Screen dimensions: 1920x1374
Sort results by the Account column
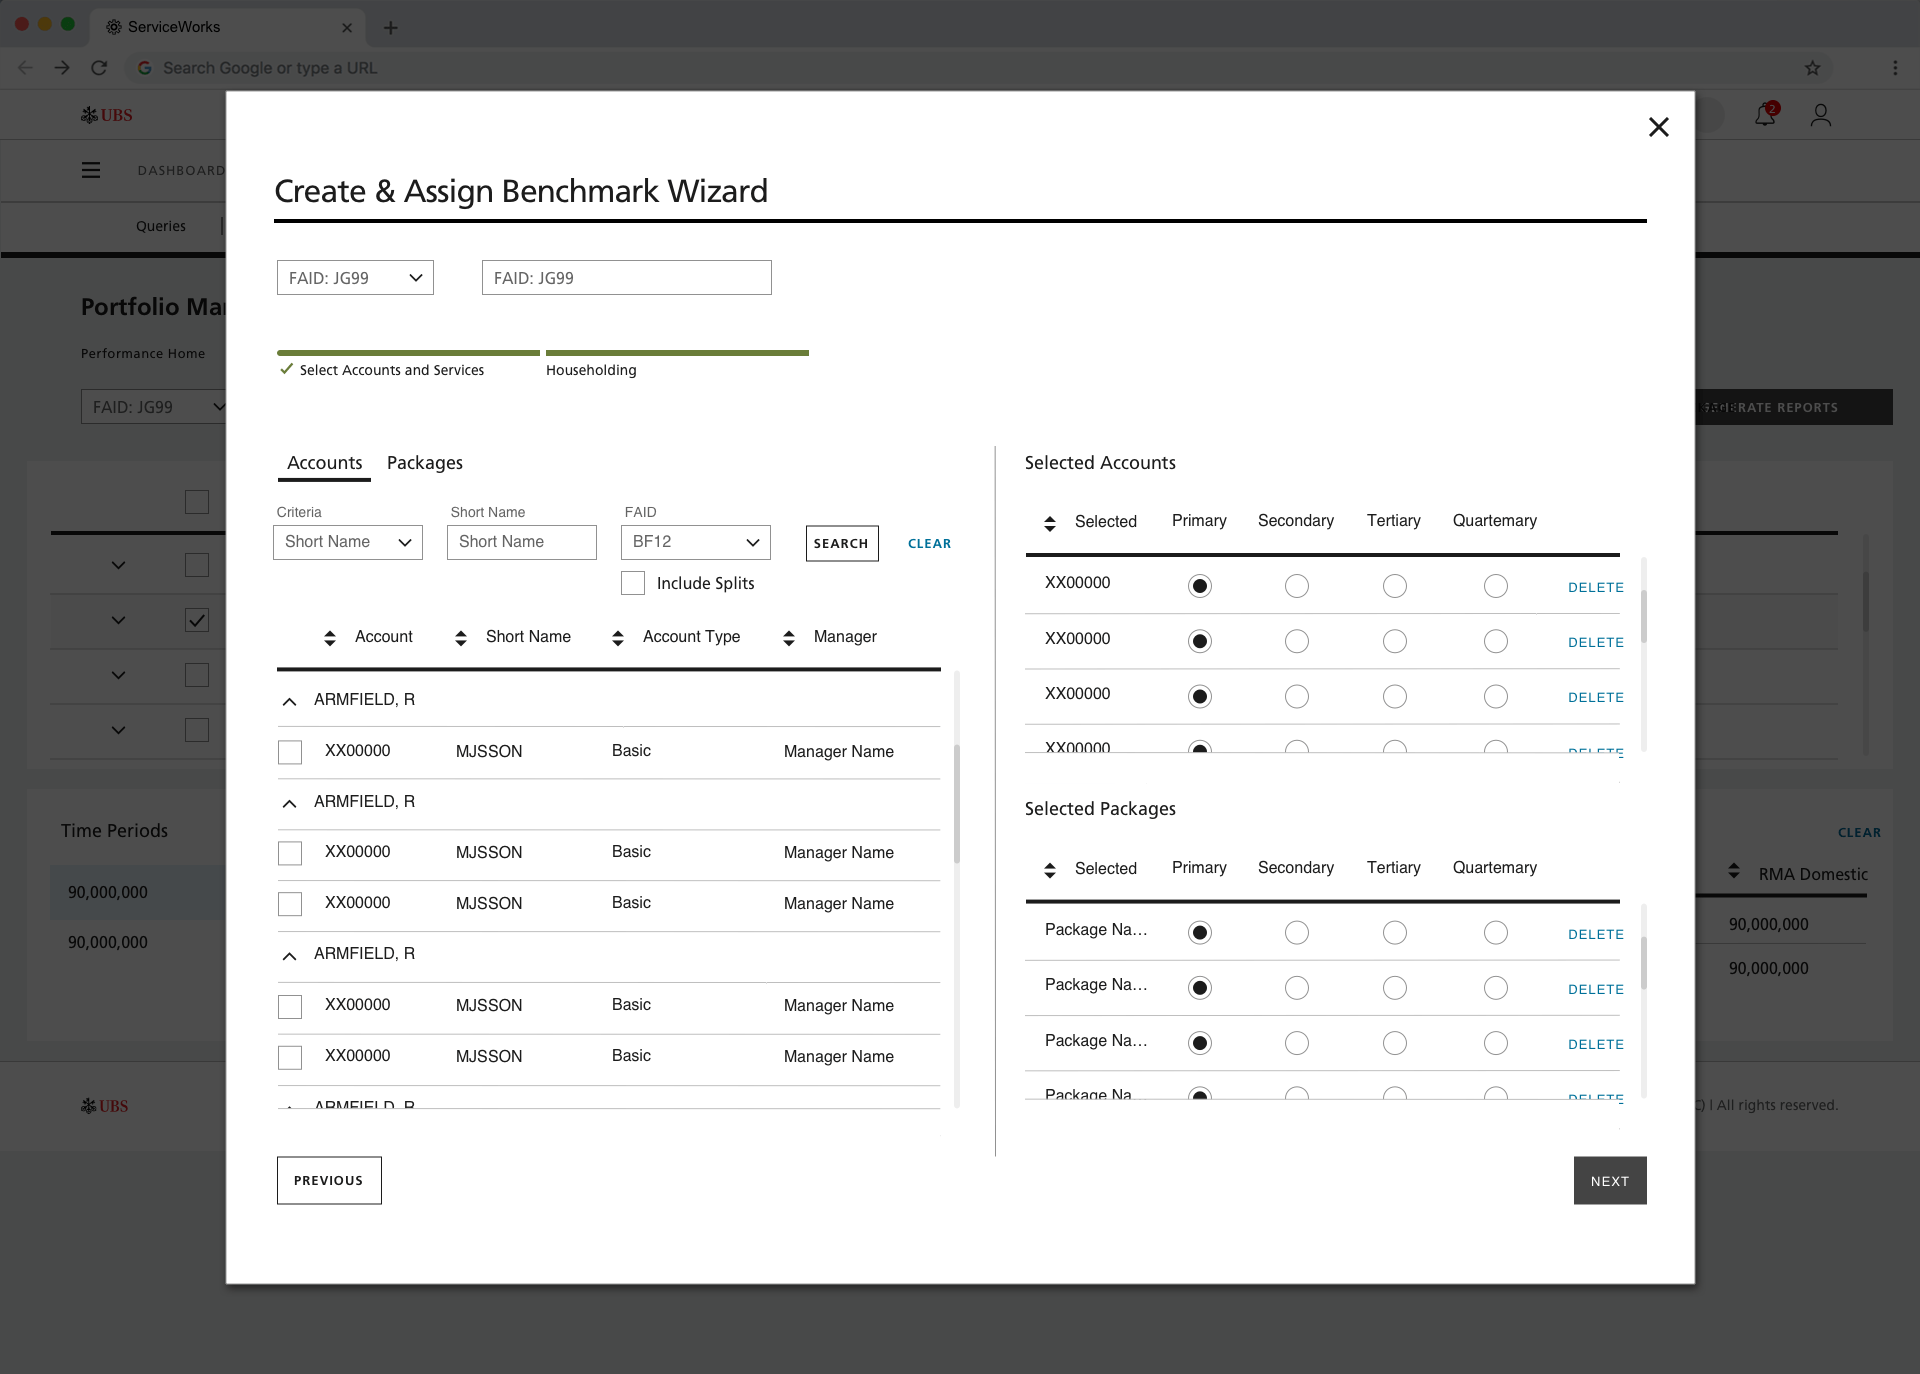click(x=331, y=638)
